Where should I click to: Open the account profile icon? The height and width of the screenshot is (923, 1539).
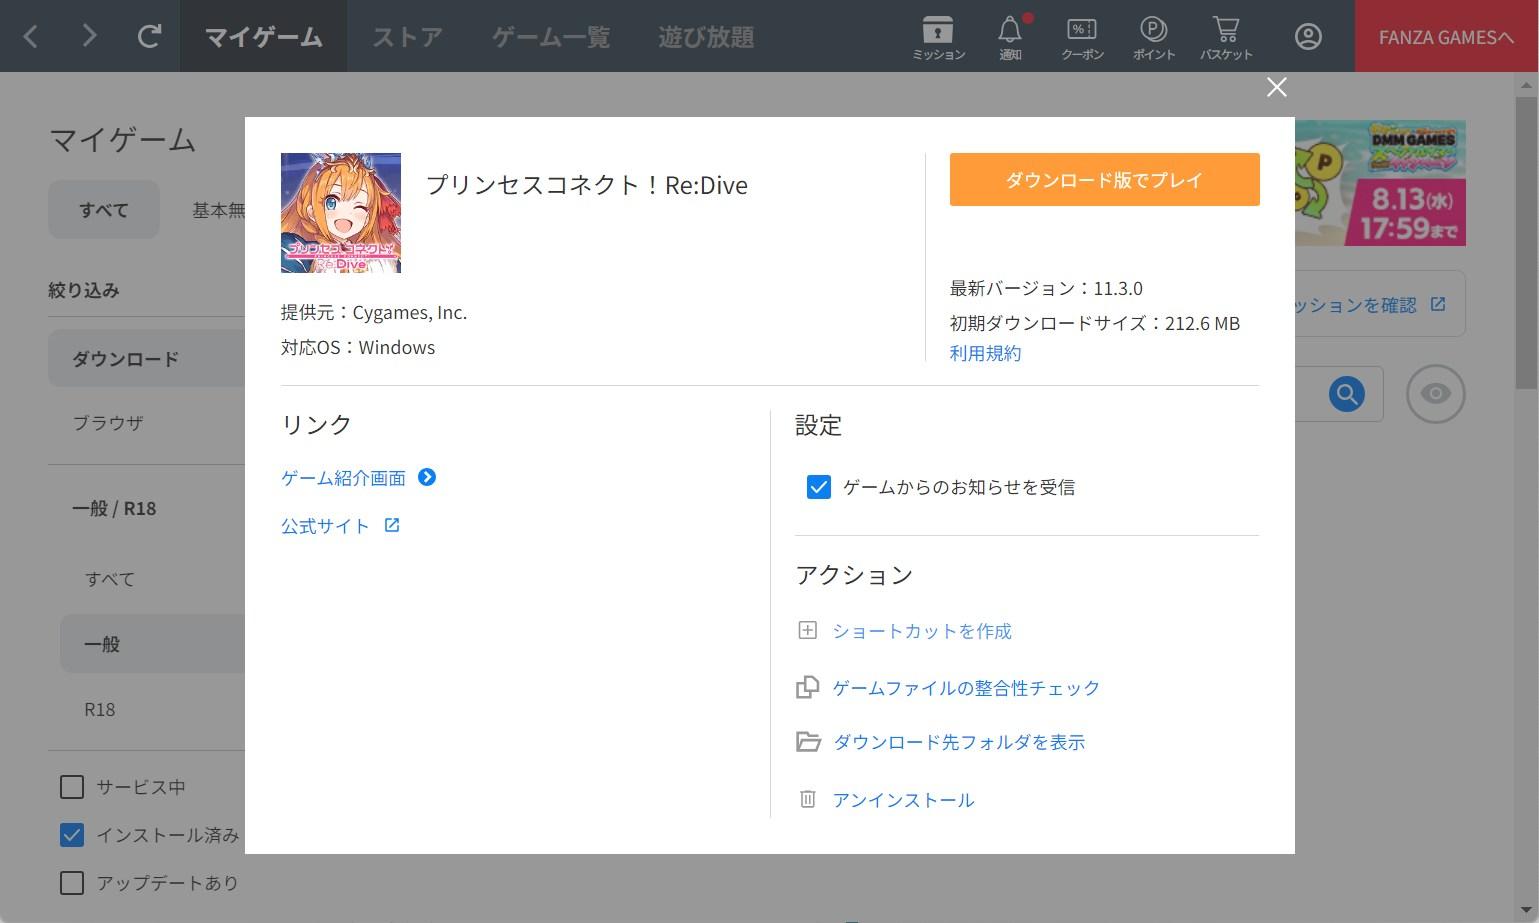1308,36
